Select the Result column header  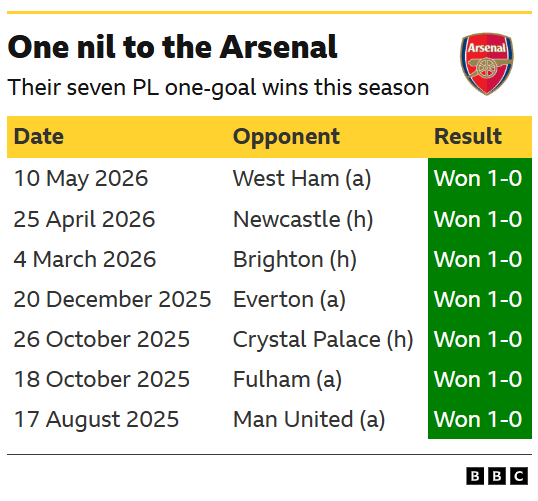pyautogui.click(x=468, y=137)
